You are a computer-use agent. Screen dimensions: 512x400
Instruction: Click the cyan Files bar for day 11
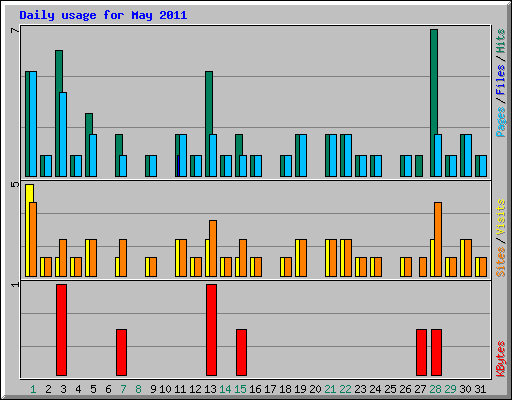coord(183,155)
